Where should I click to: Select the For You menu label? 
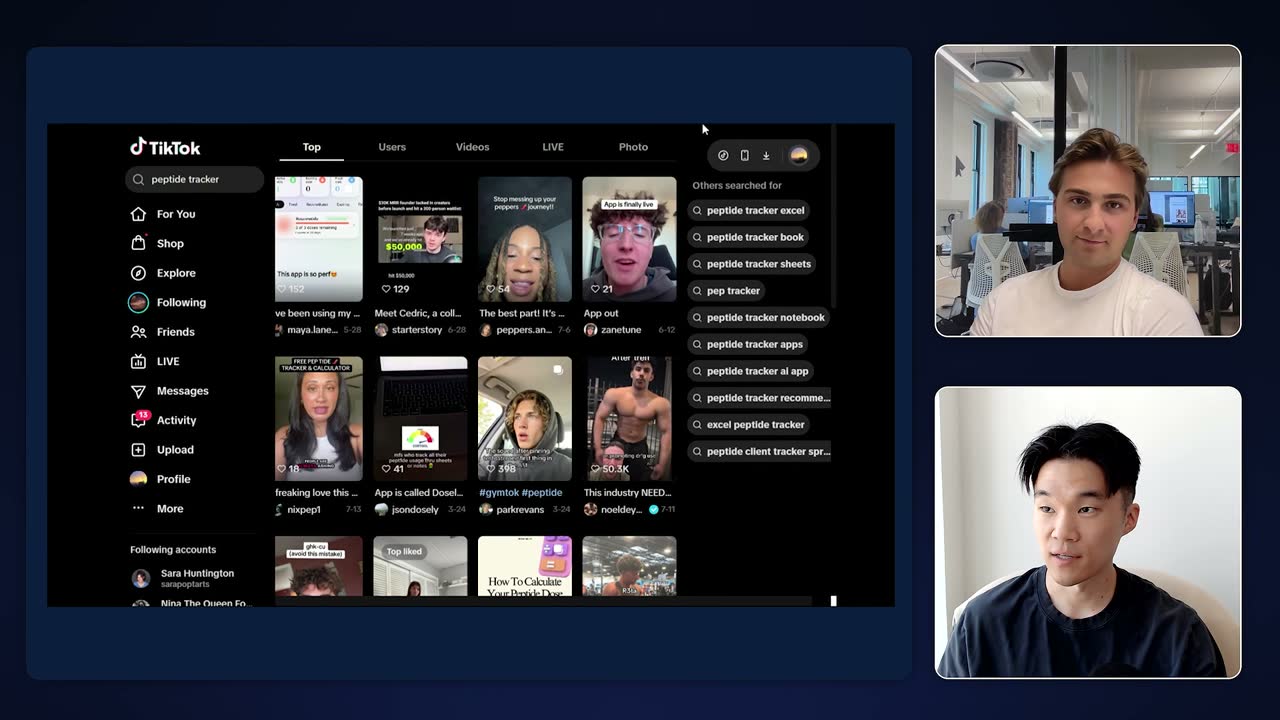176,214
